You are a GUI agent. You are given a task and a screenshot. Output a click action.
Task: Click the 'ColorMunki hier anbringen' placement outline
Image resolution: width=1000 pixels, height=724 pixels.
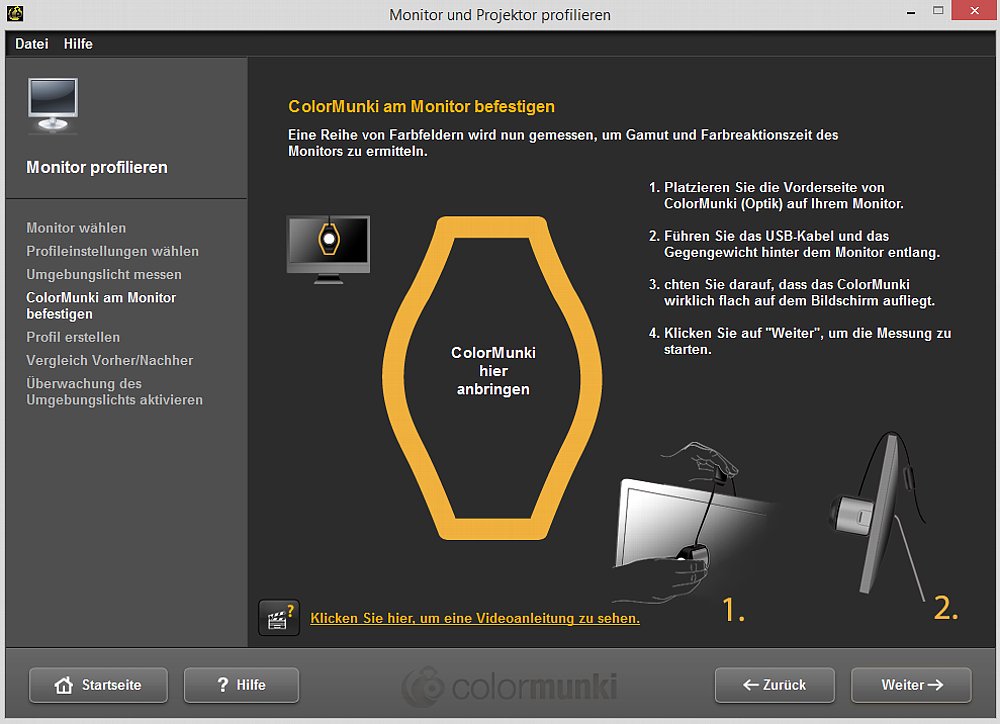(x=492, y=378)
